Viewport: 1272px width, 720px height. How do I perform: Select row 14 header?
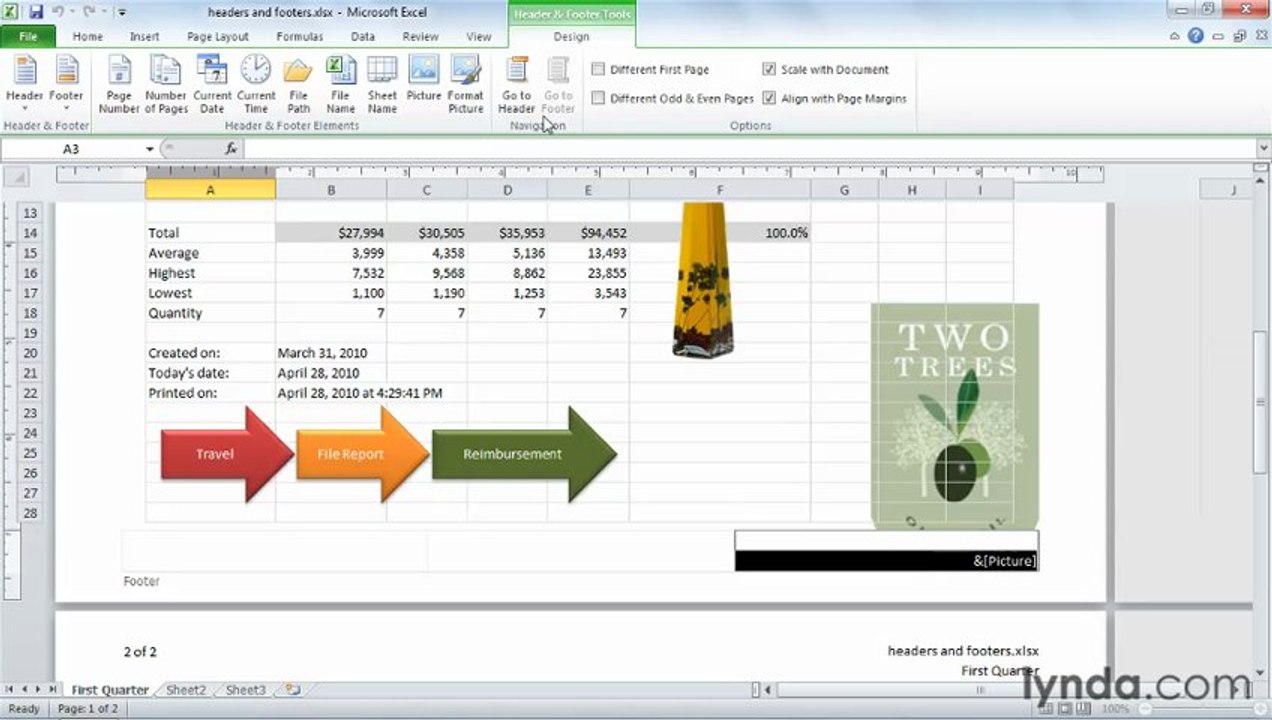29,233
